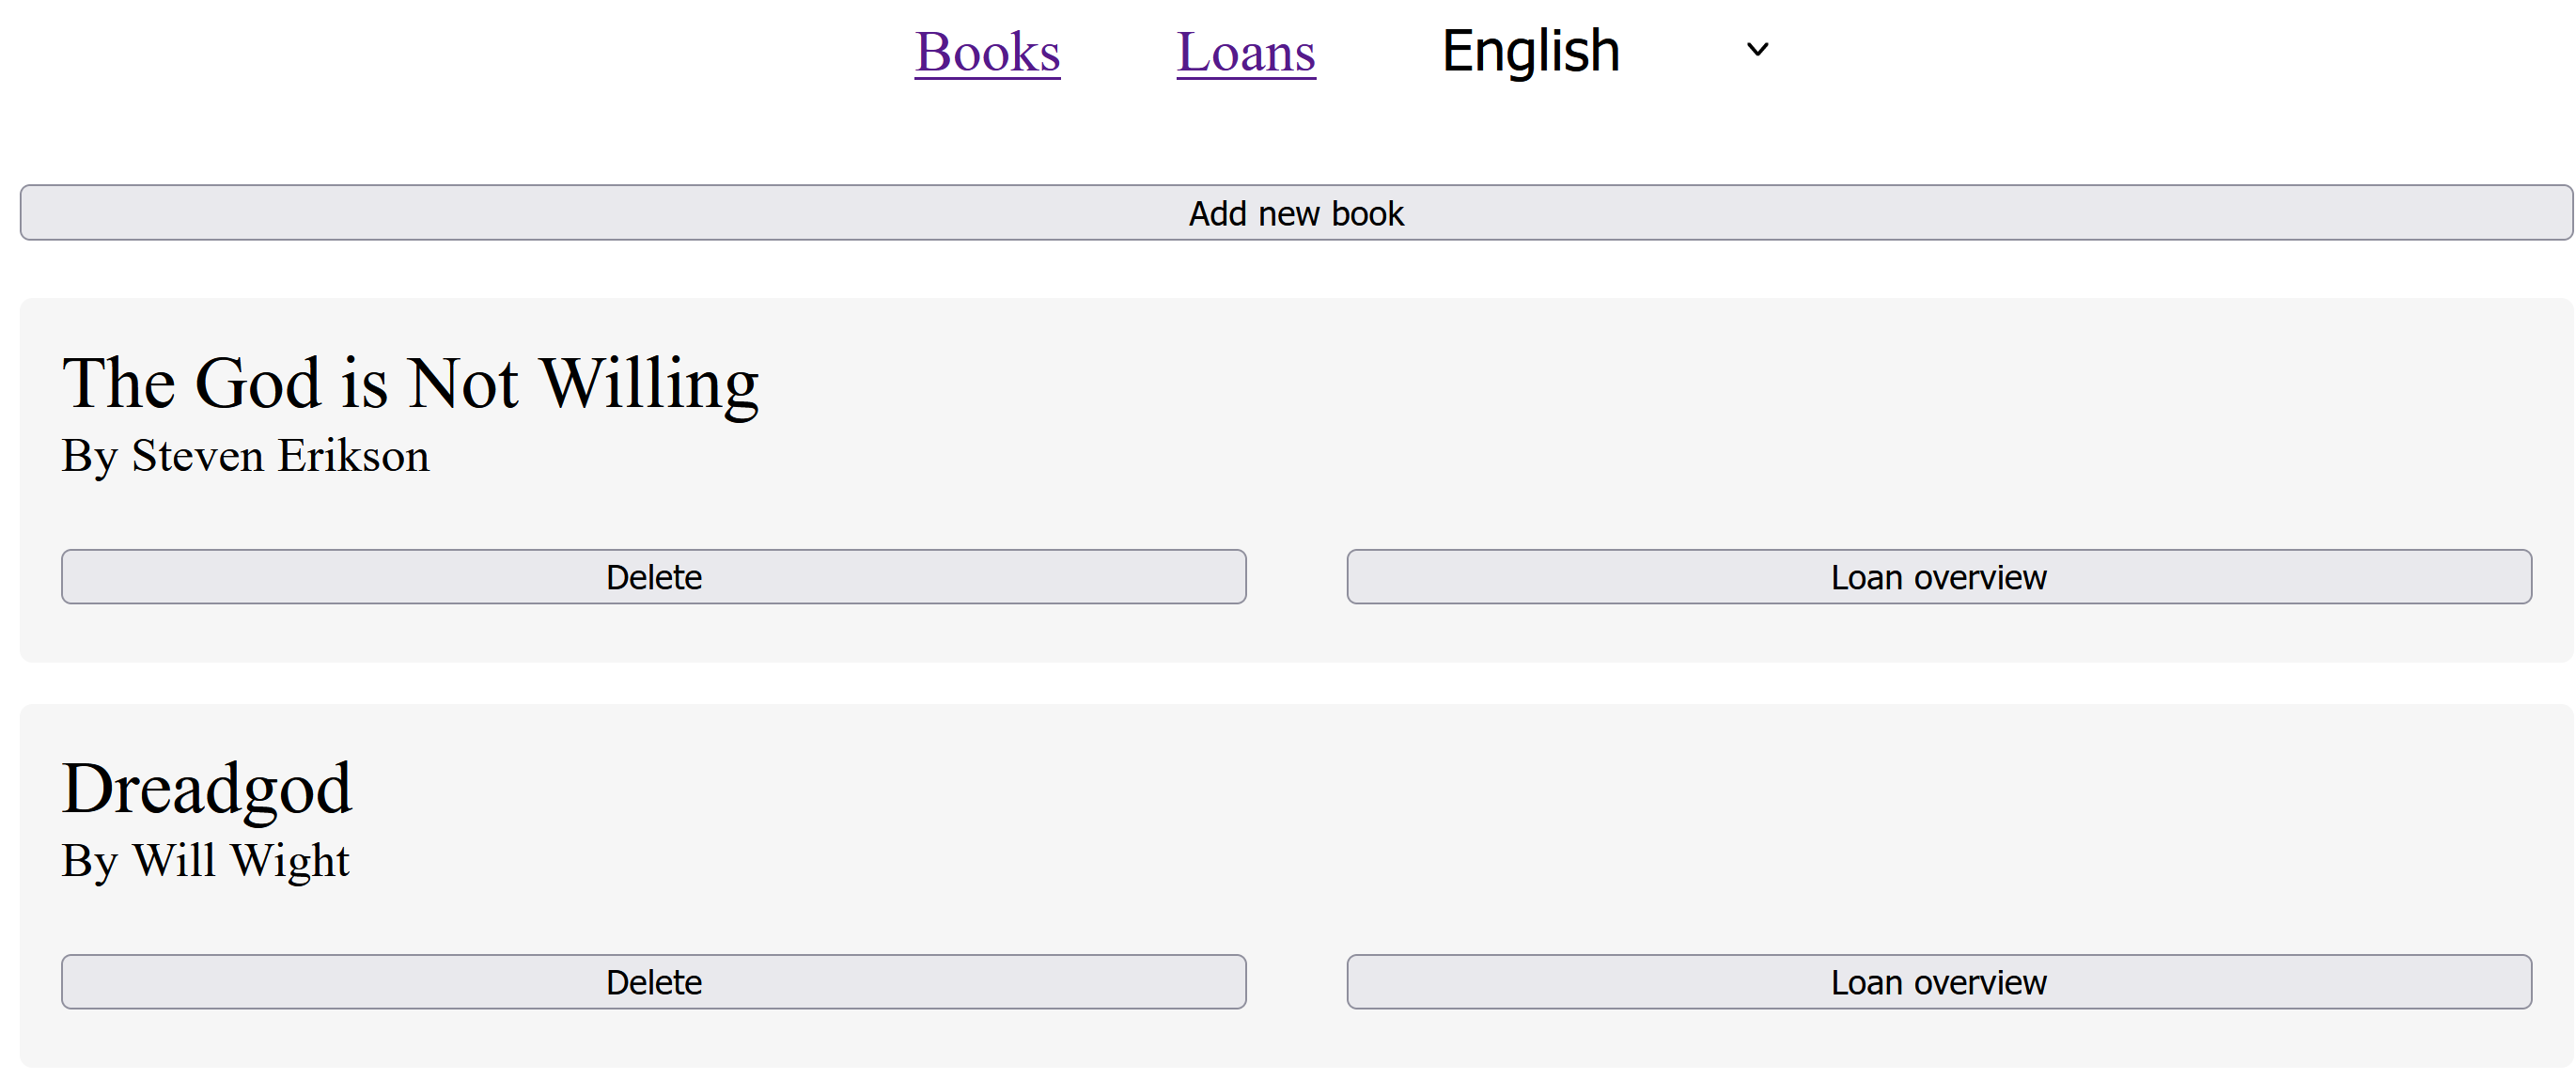2576x1080 pixels.
Task: Go to the Loans page
Action: click(x=1245, y=52)
